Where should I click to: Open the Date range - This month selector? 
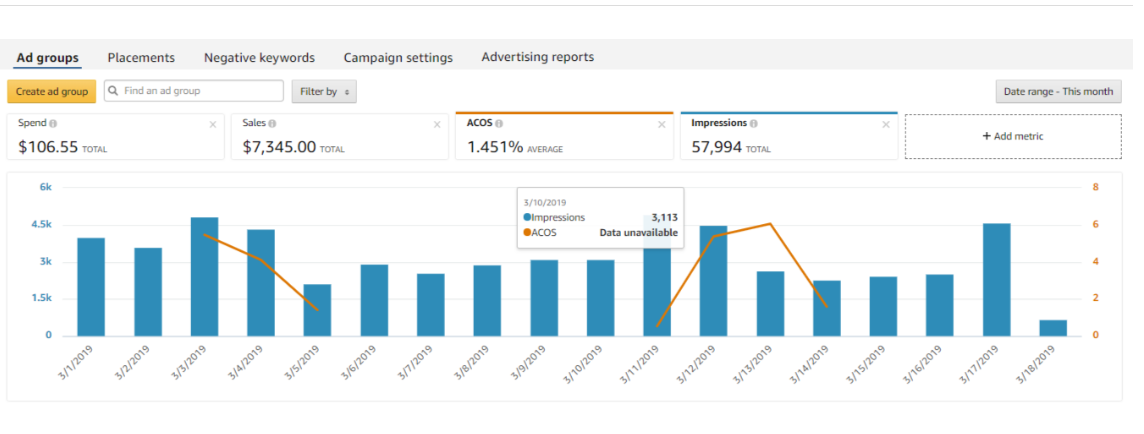[x=1058, y=92]
